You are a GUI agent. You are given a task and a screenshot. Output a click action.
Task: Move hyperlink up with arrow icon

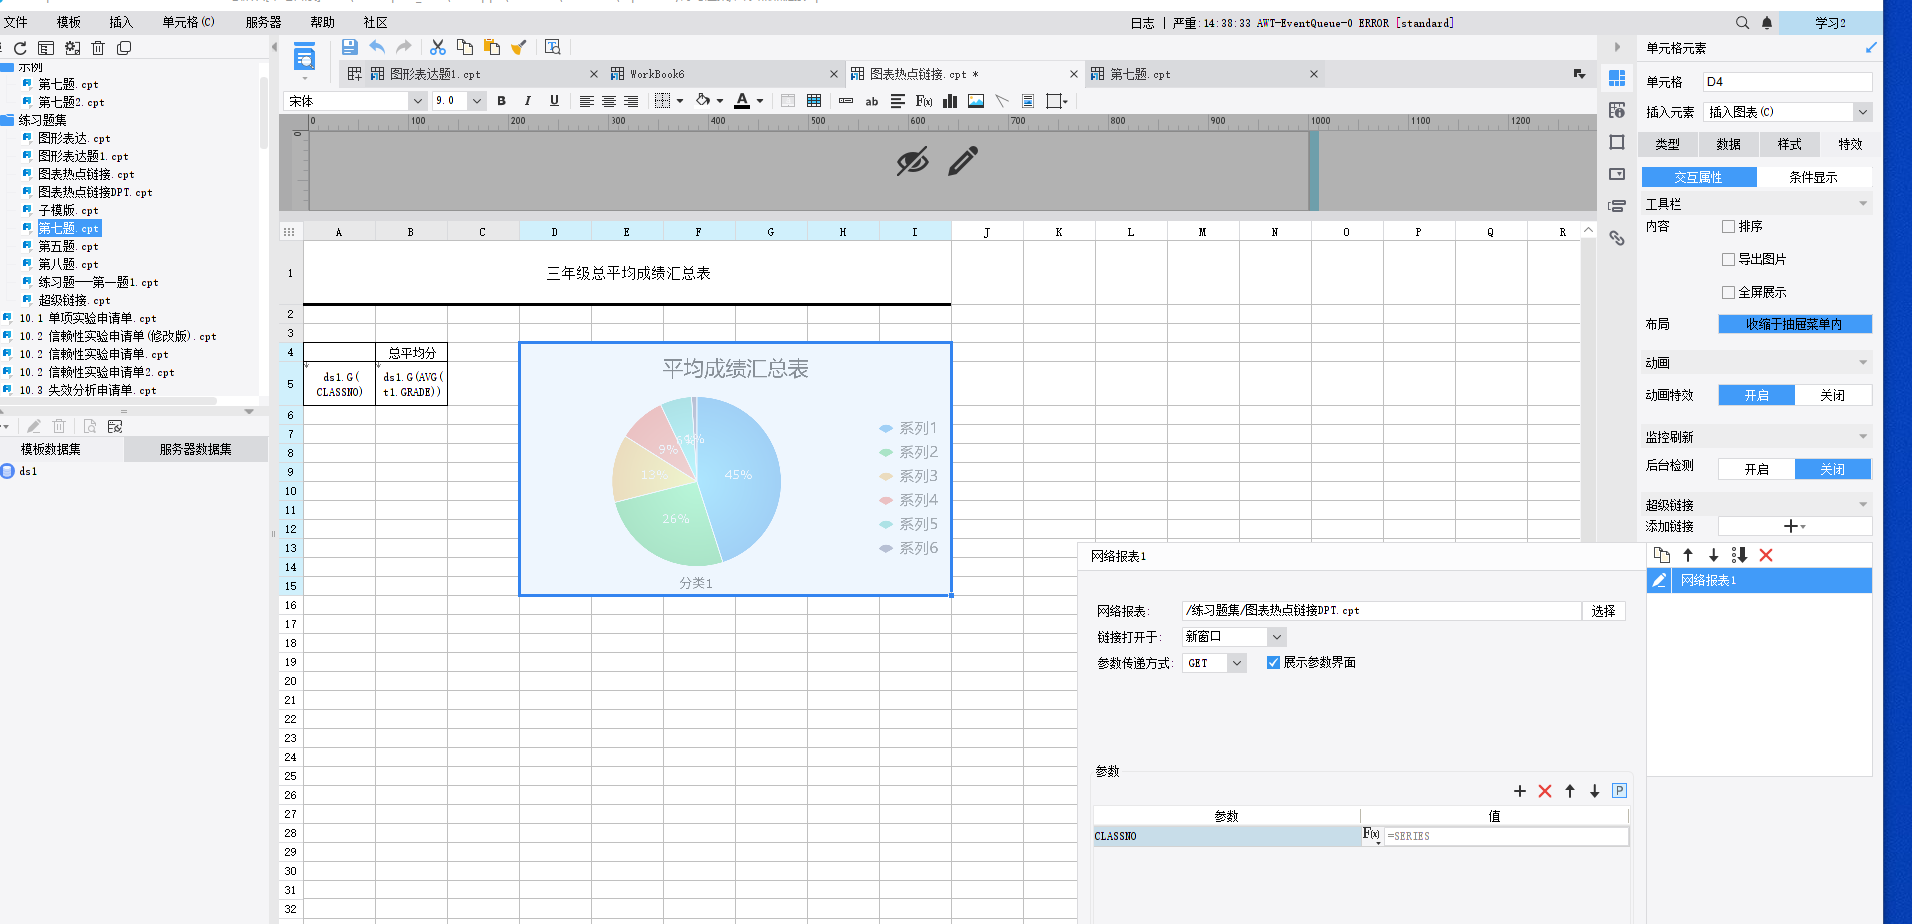(1688, 555)
